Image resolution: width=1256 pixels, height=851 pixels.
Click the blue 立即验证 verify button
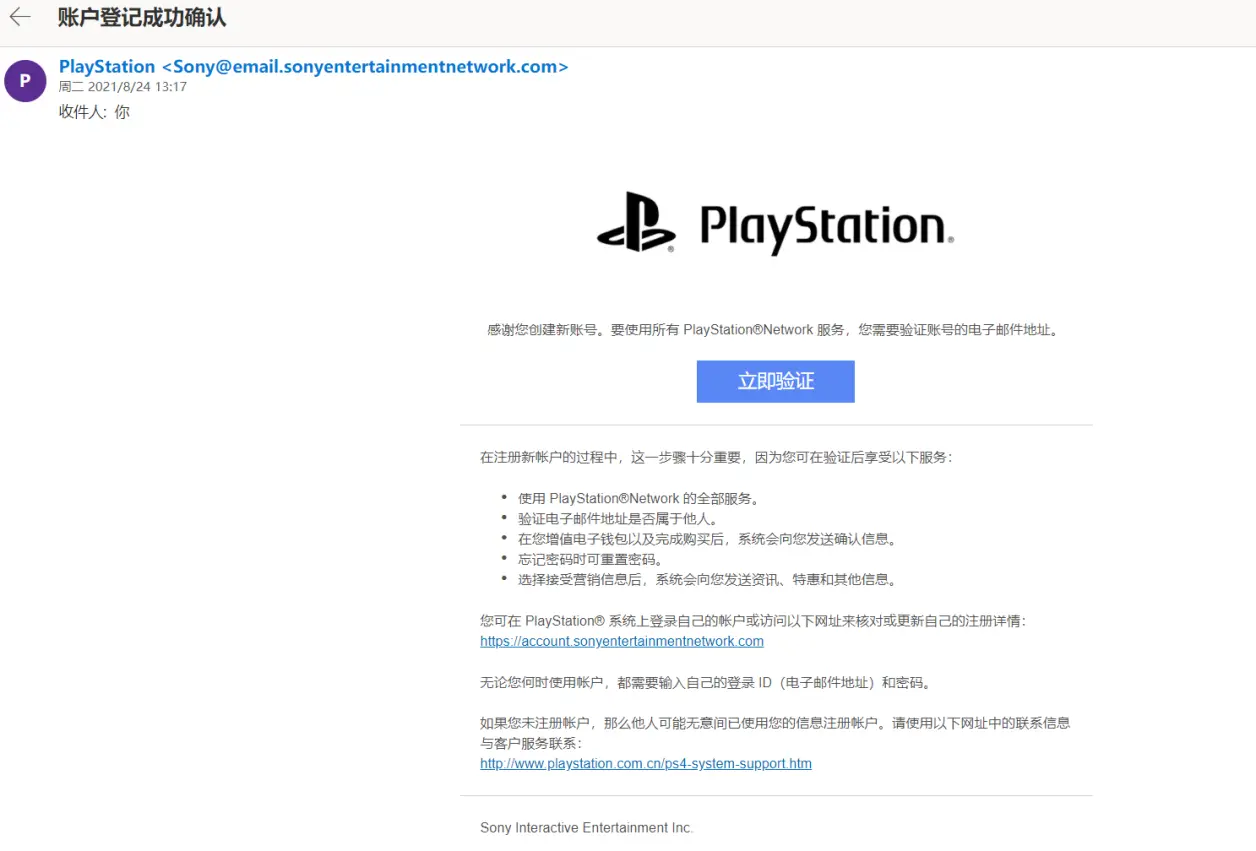[x=775, y=381]
